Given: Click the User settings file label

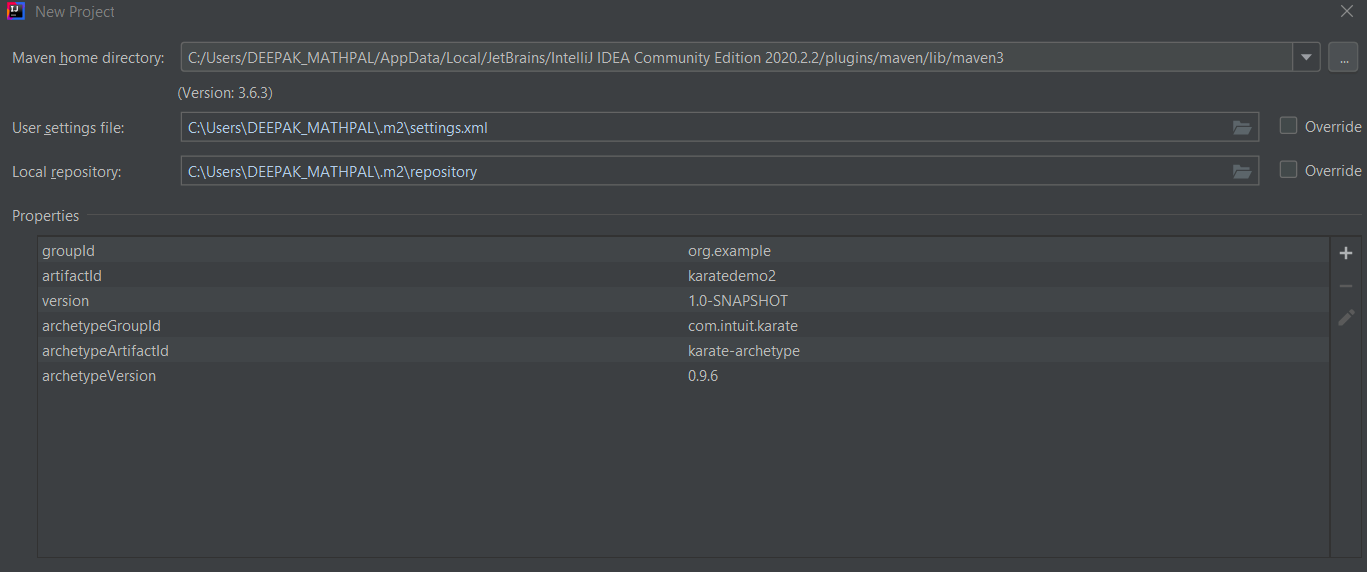Looking at the screenshot, I should coord(68,128).
